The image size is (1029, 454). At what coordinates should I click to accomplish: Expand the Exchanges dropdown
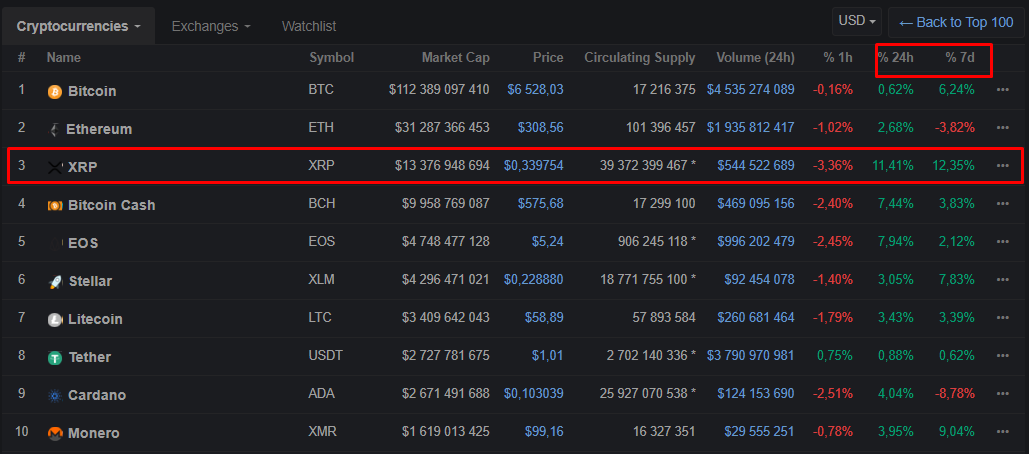coord(210,25)
